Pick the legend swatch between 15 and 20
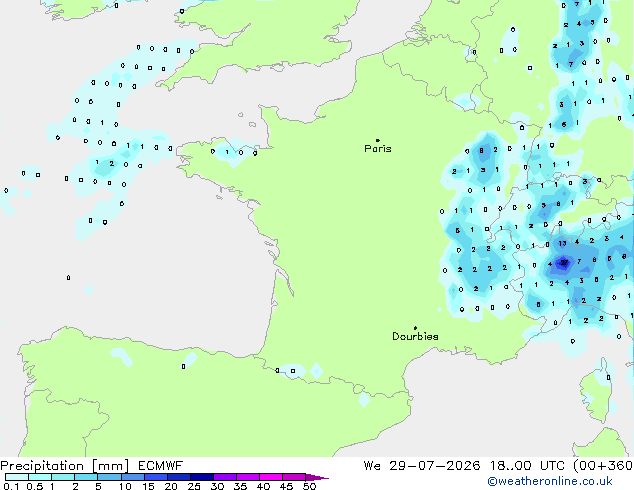Viewport: 634px width, 490px height. 156,477
